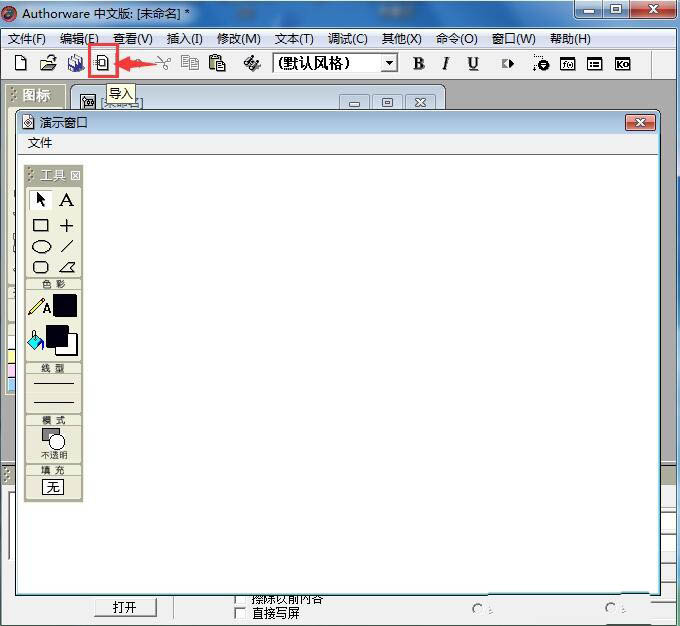Click the Save All toolbar icon
This screenshot has height=626, width=680.
76,63
